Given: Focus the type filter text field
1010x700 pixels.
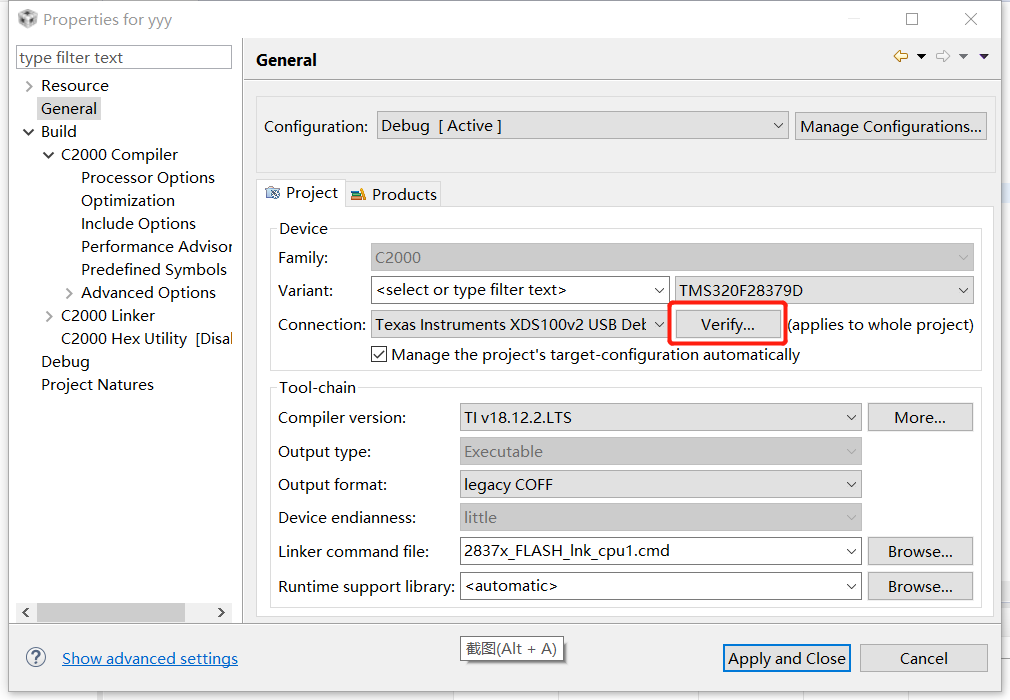Looking at the screenshot, I should pos(124,58).
